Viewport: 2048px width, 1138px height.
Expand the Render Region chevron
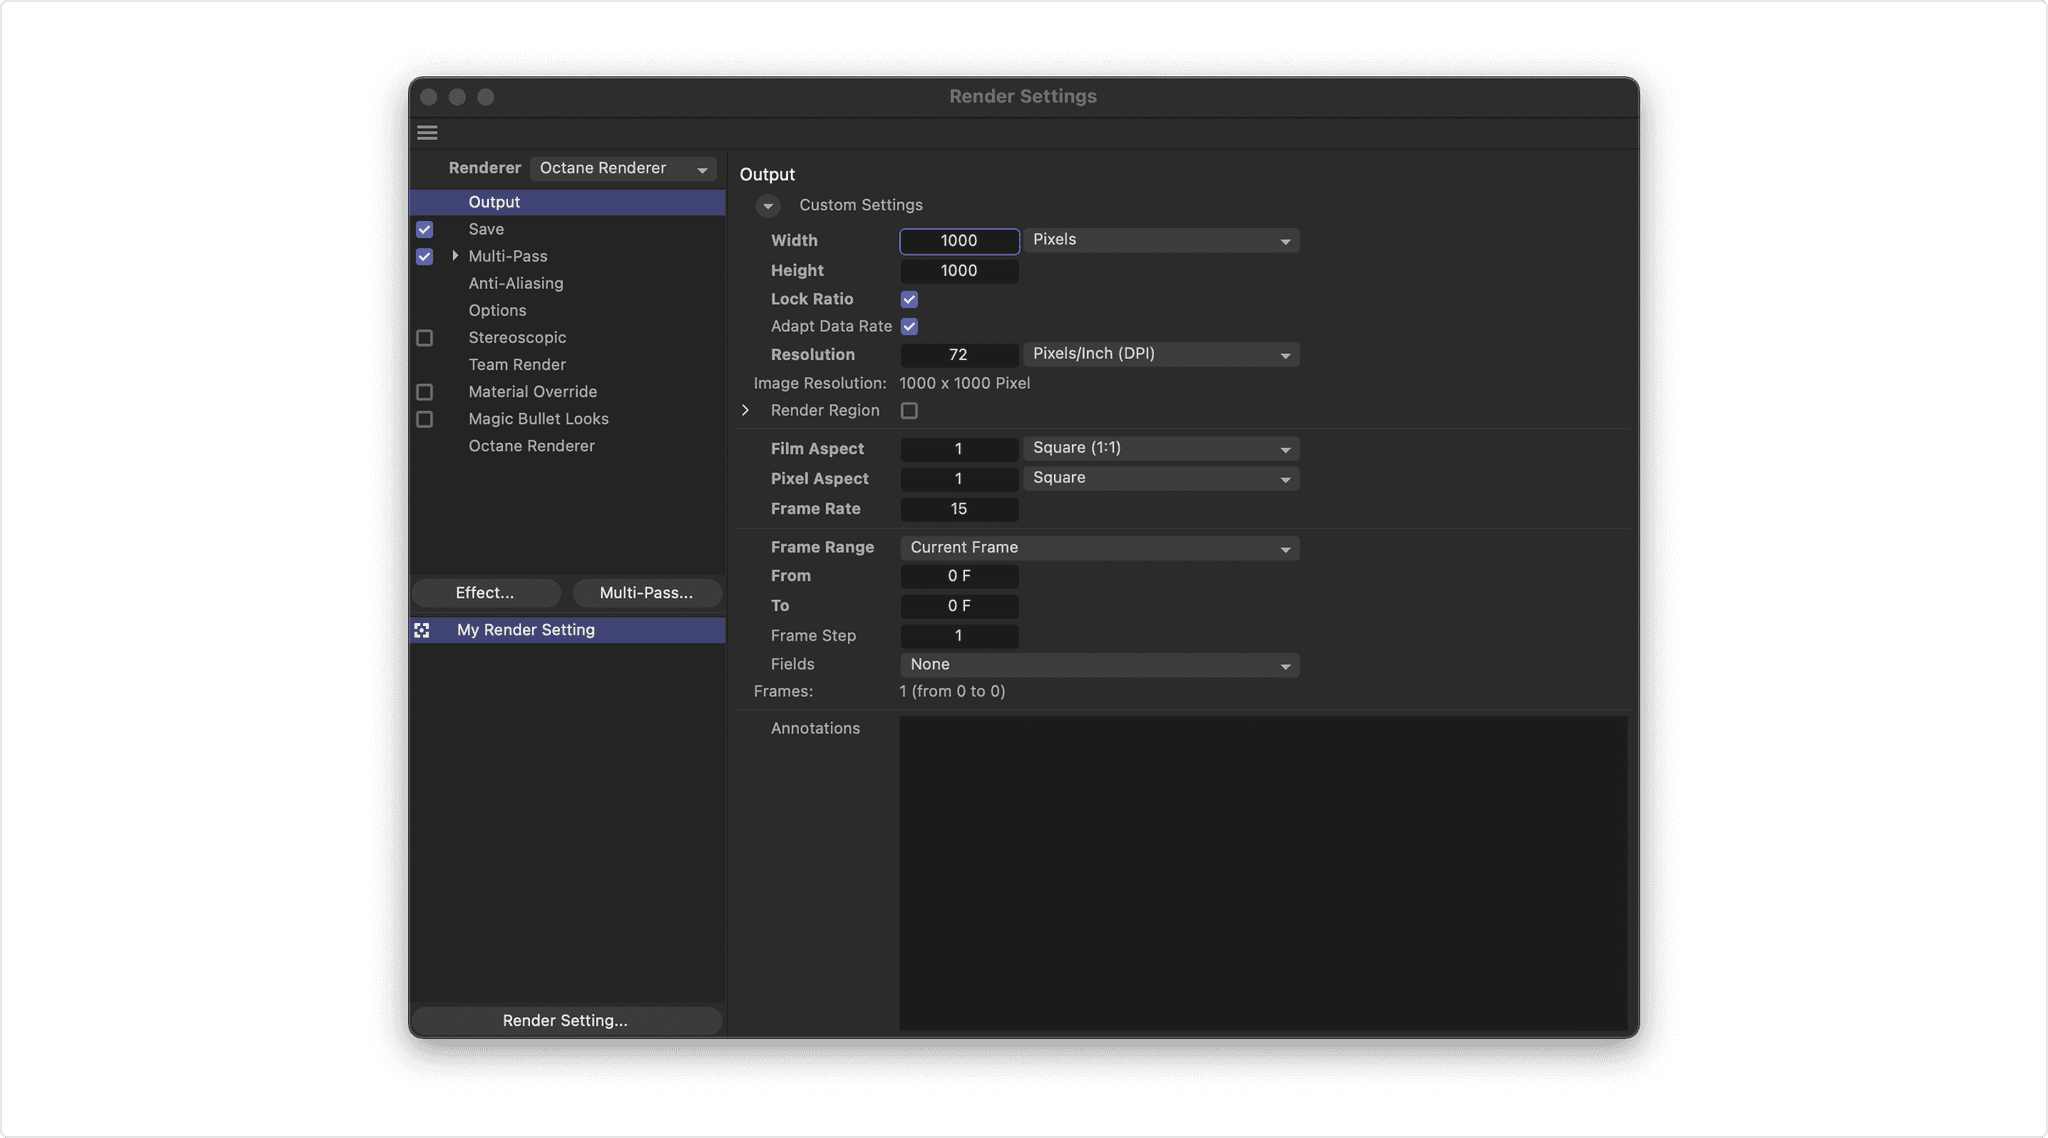click(746, 411)
